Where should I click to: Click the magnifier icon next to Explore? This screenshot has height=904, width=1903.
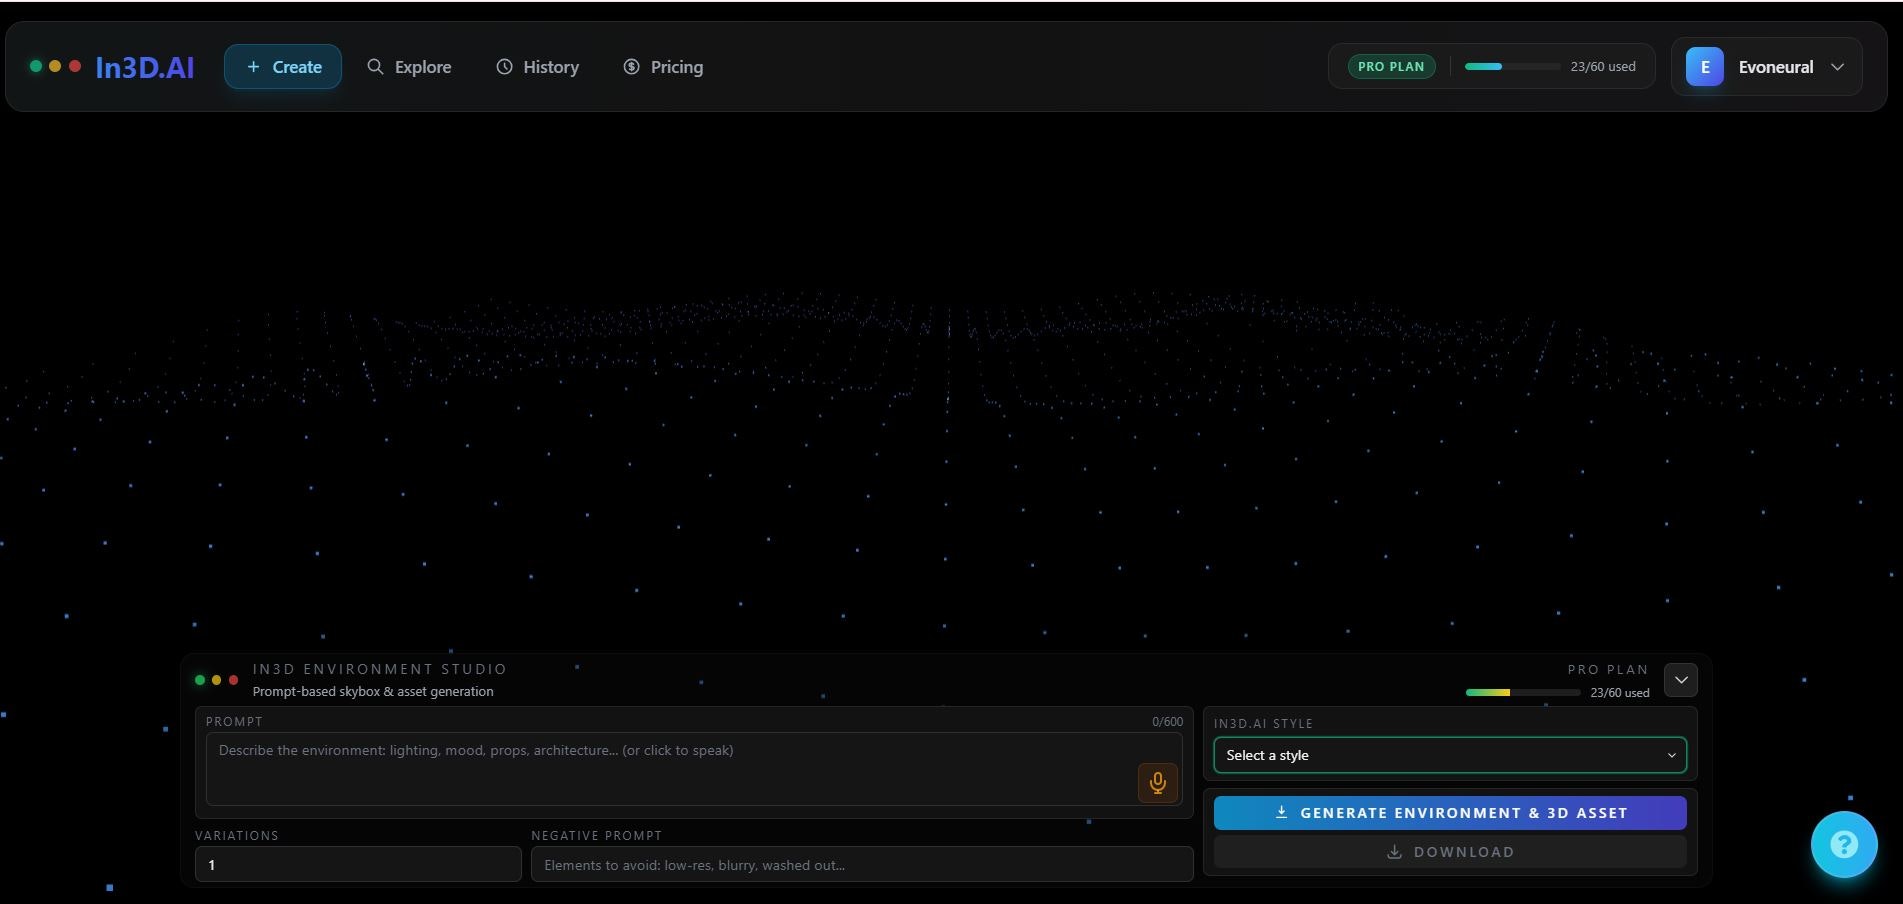(375, 66)
